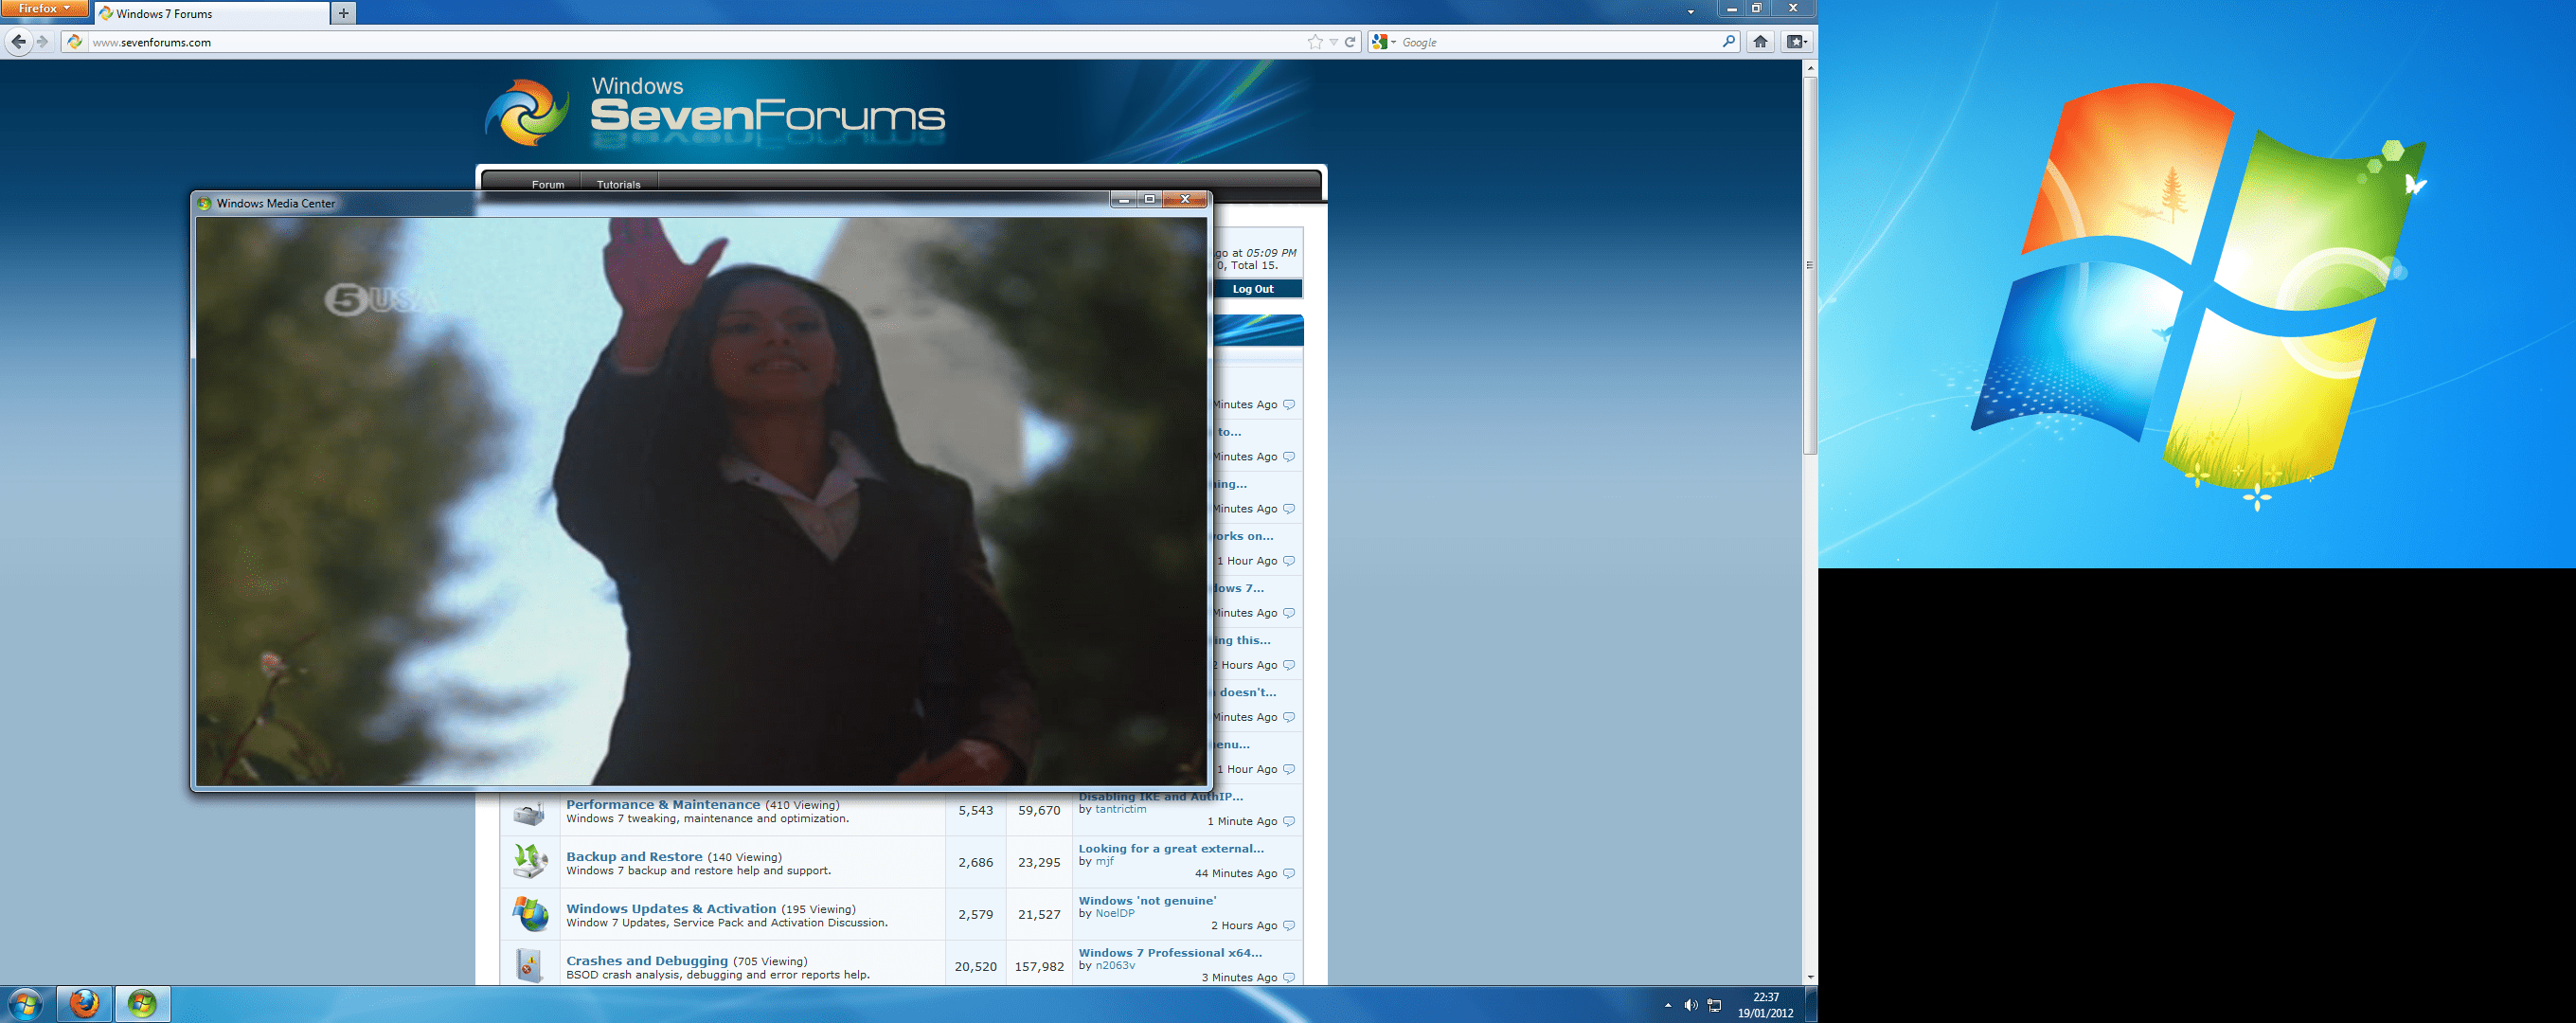
Task: Go to last post icon beside 3 Minutes Ago
Action: [1289, 977]
